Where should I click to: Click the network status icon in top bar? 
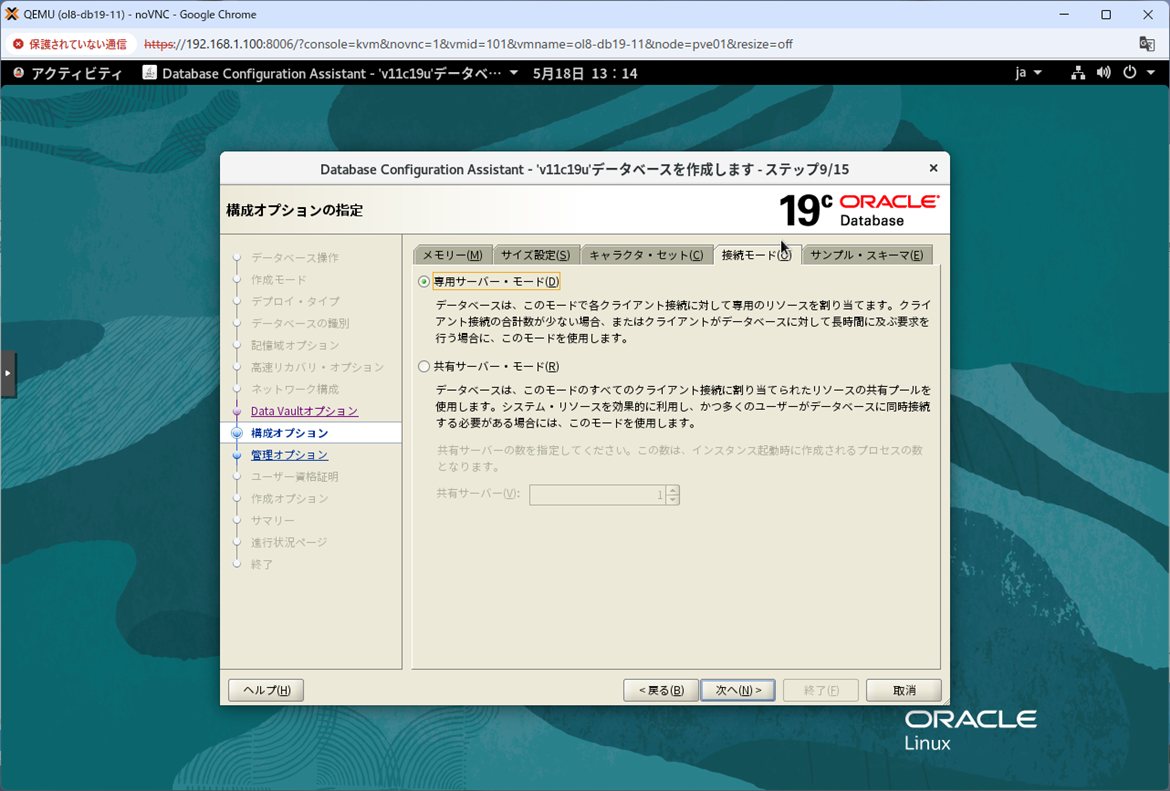pos(1077,73)
